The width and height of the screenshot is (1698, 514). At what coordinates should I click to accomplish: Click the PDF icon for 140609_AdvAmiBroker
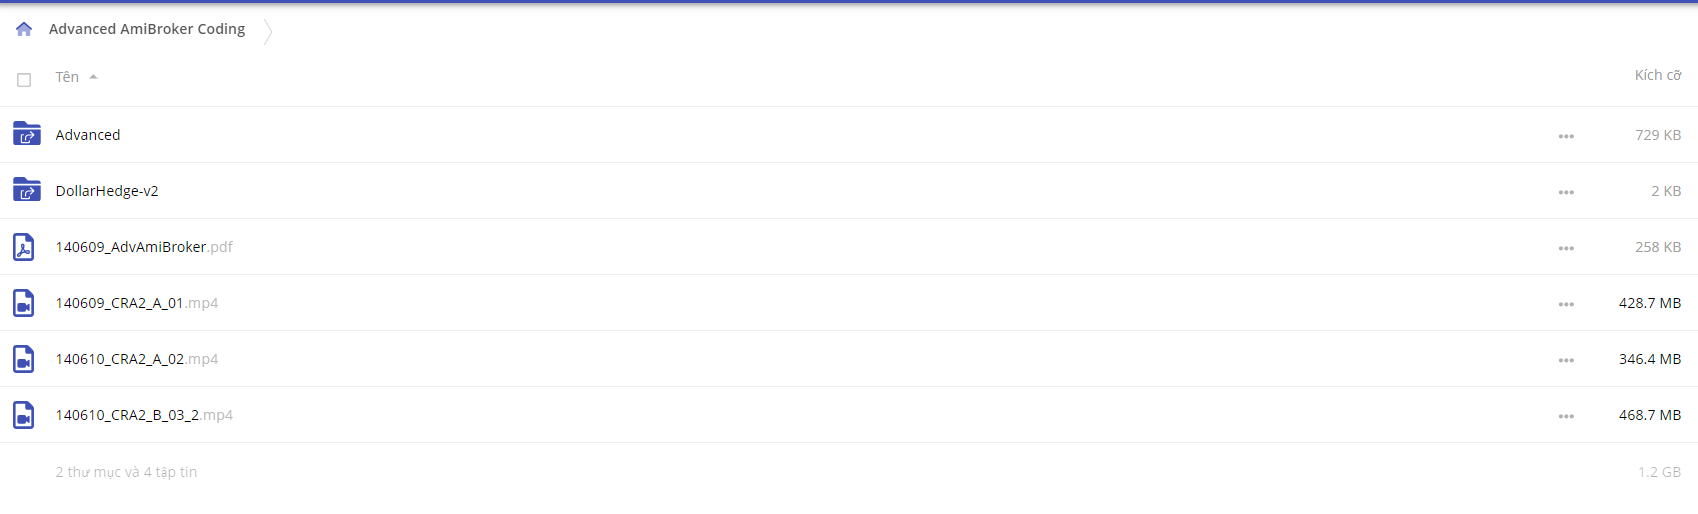coord(24,247)
